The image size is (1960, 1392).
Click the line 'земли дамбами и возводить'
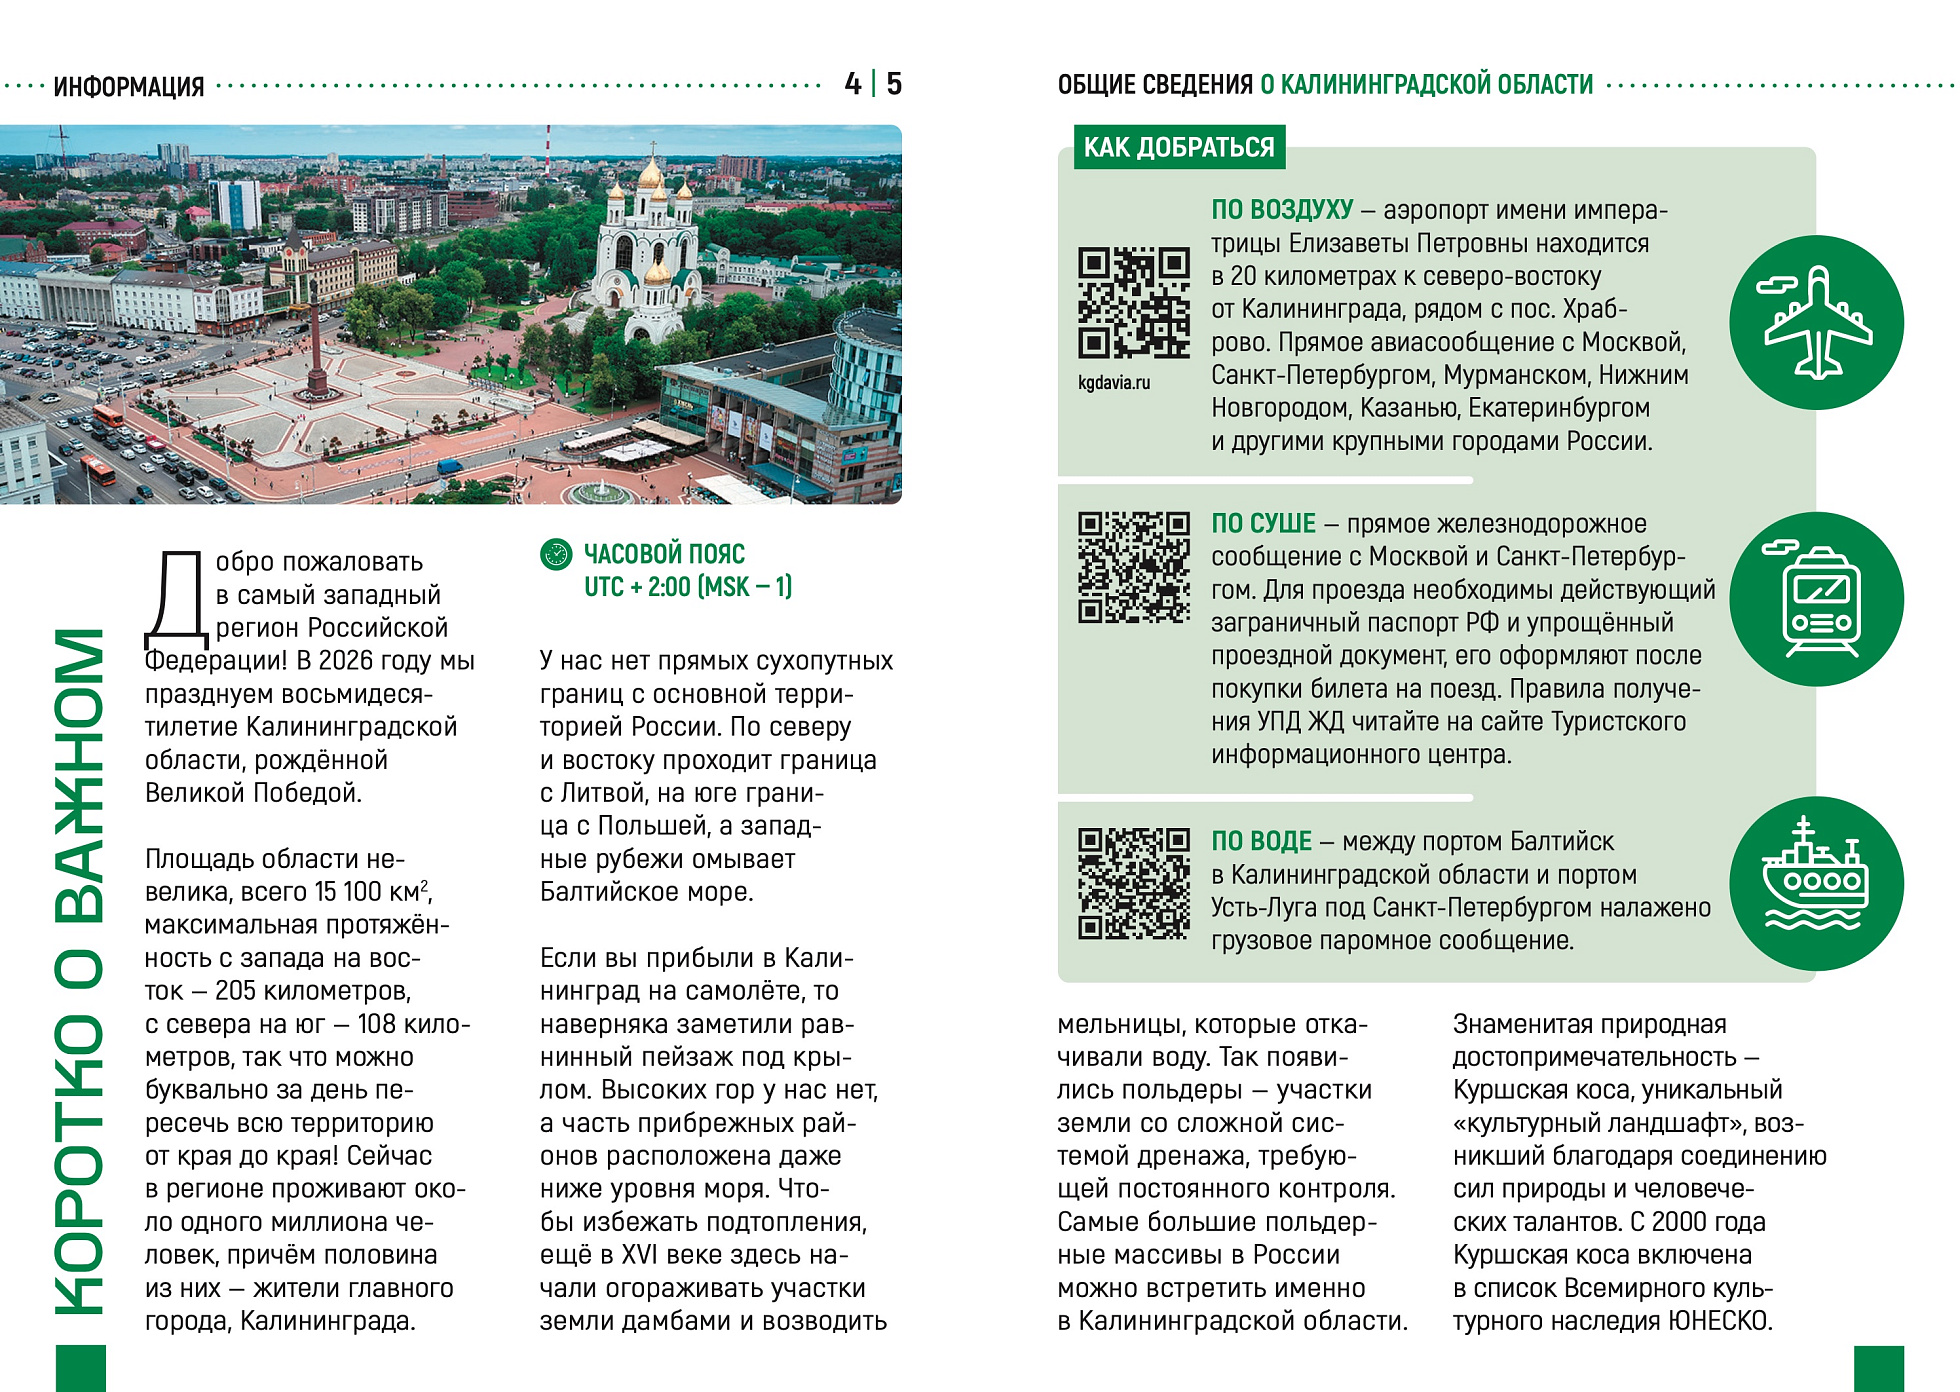[x=713, y=1321]
